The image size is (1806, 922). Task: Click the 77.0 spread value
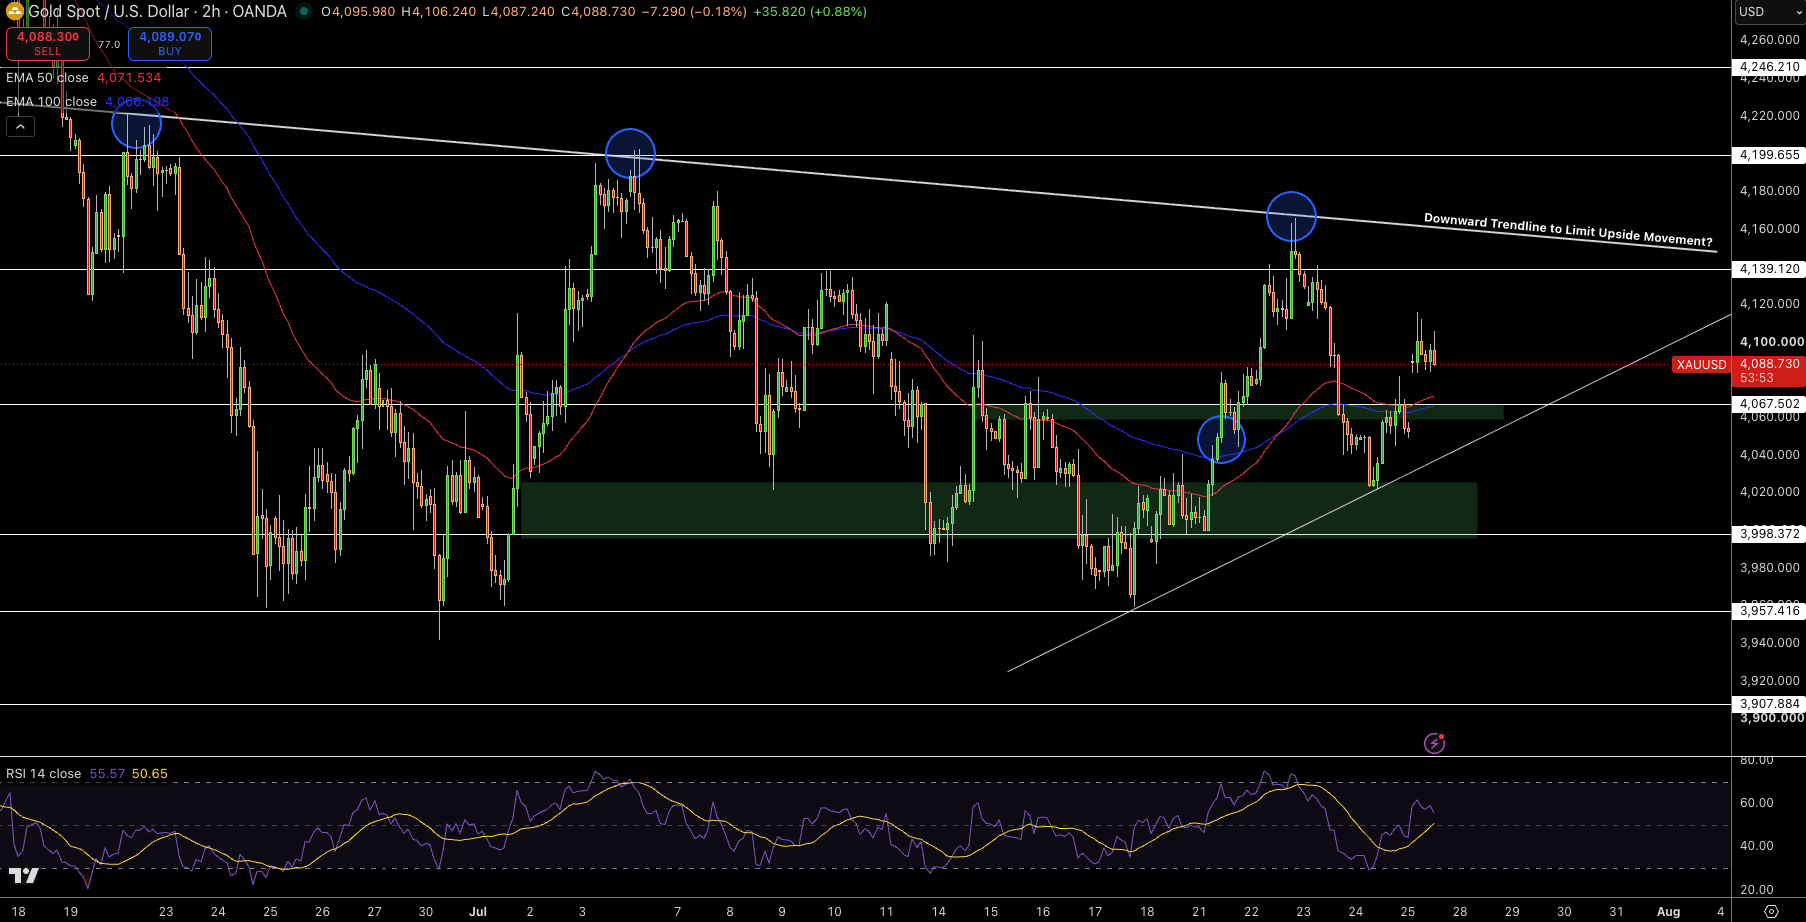click(x=109, y=44)
